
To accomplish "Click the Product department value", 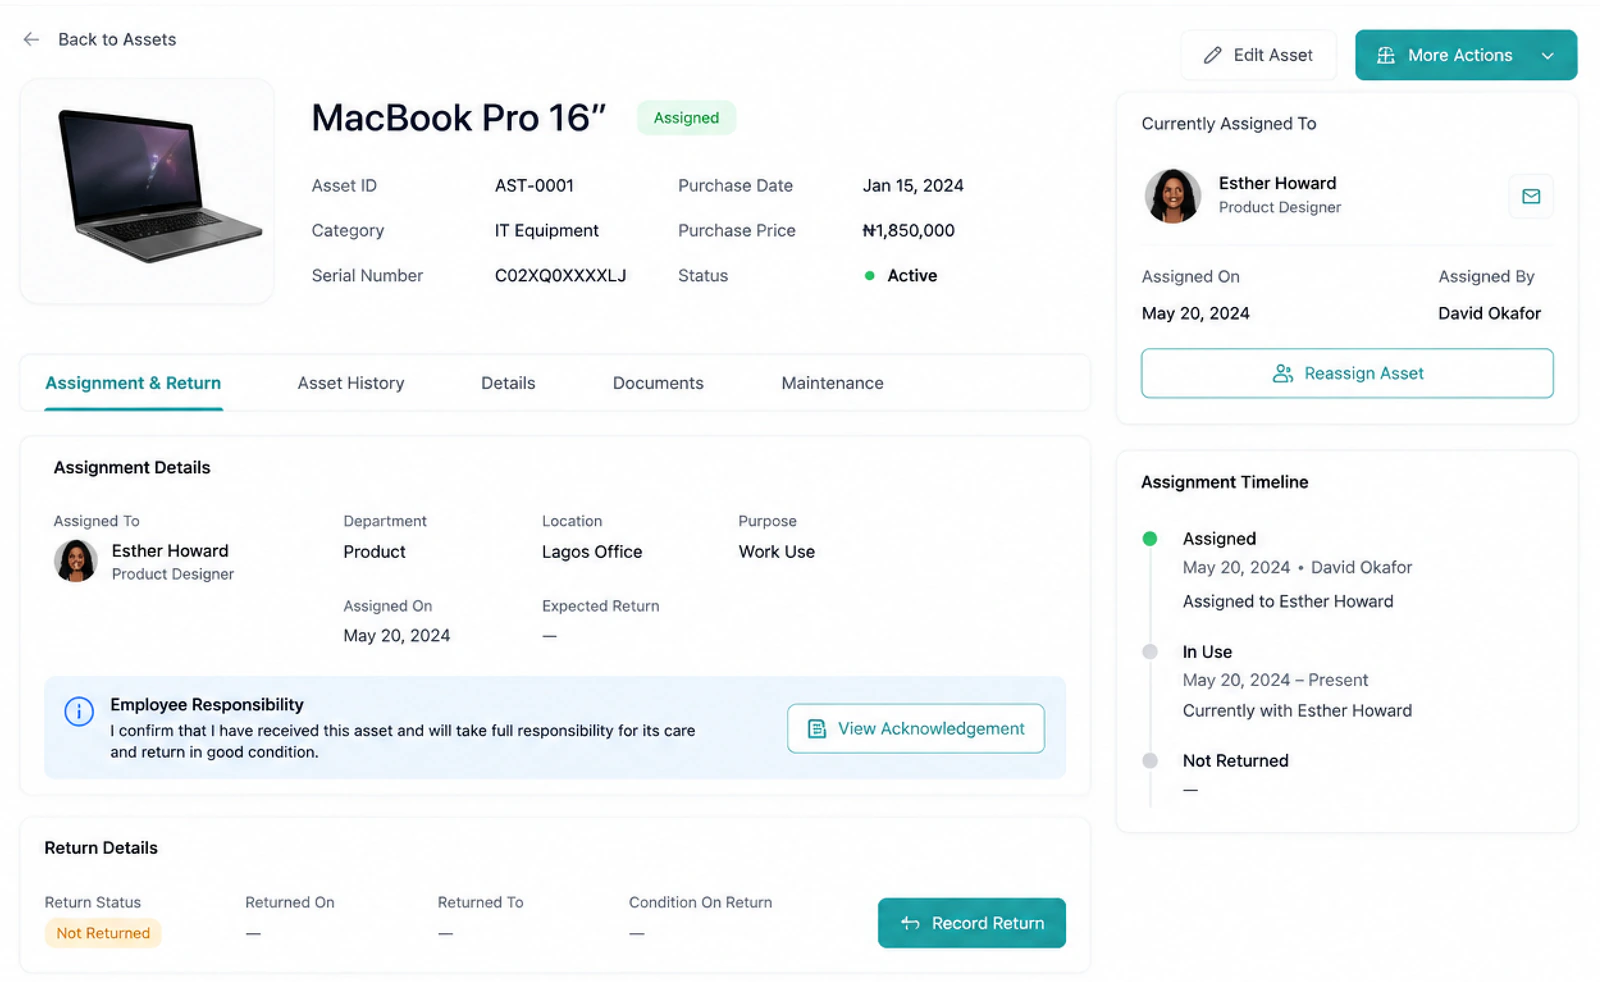I will [374, 552].
